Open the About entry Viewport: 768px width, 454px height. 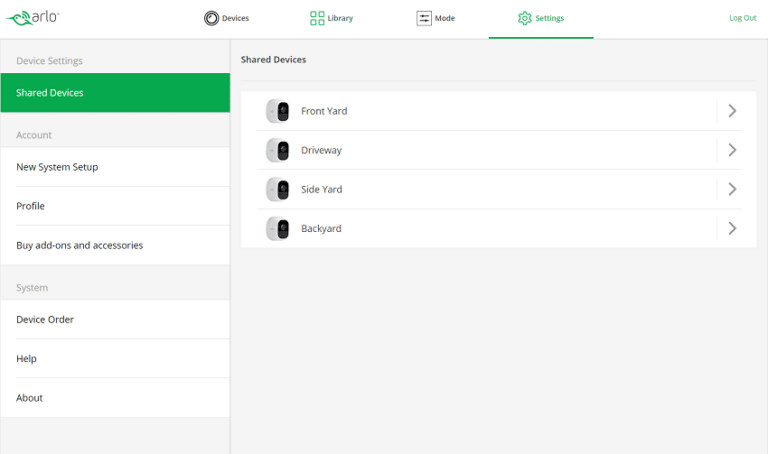pos(115,398)
